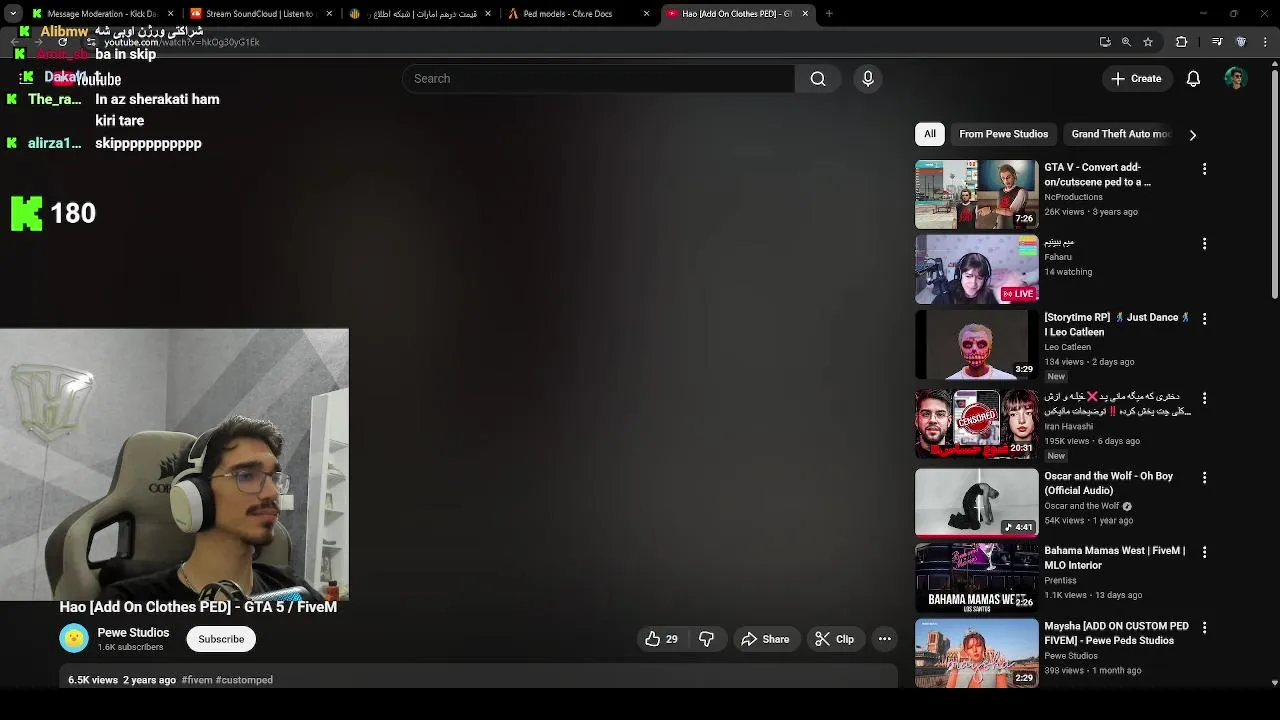Dislike the video with thumbs-down icon
The width and height of the screenshot is (1280, 720).
(706, 639)
